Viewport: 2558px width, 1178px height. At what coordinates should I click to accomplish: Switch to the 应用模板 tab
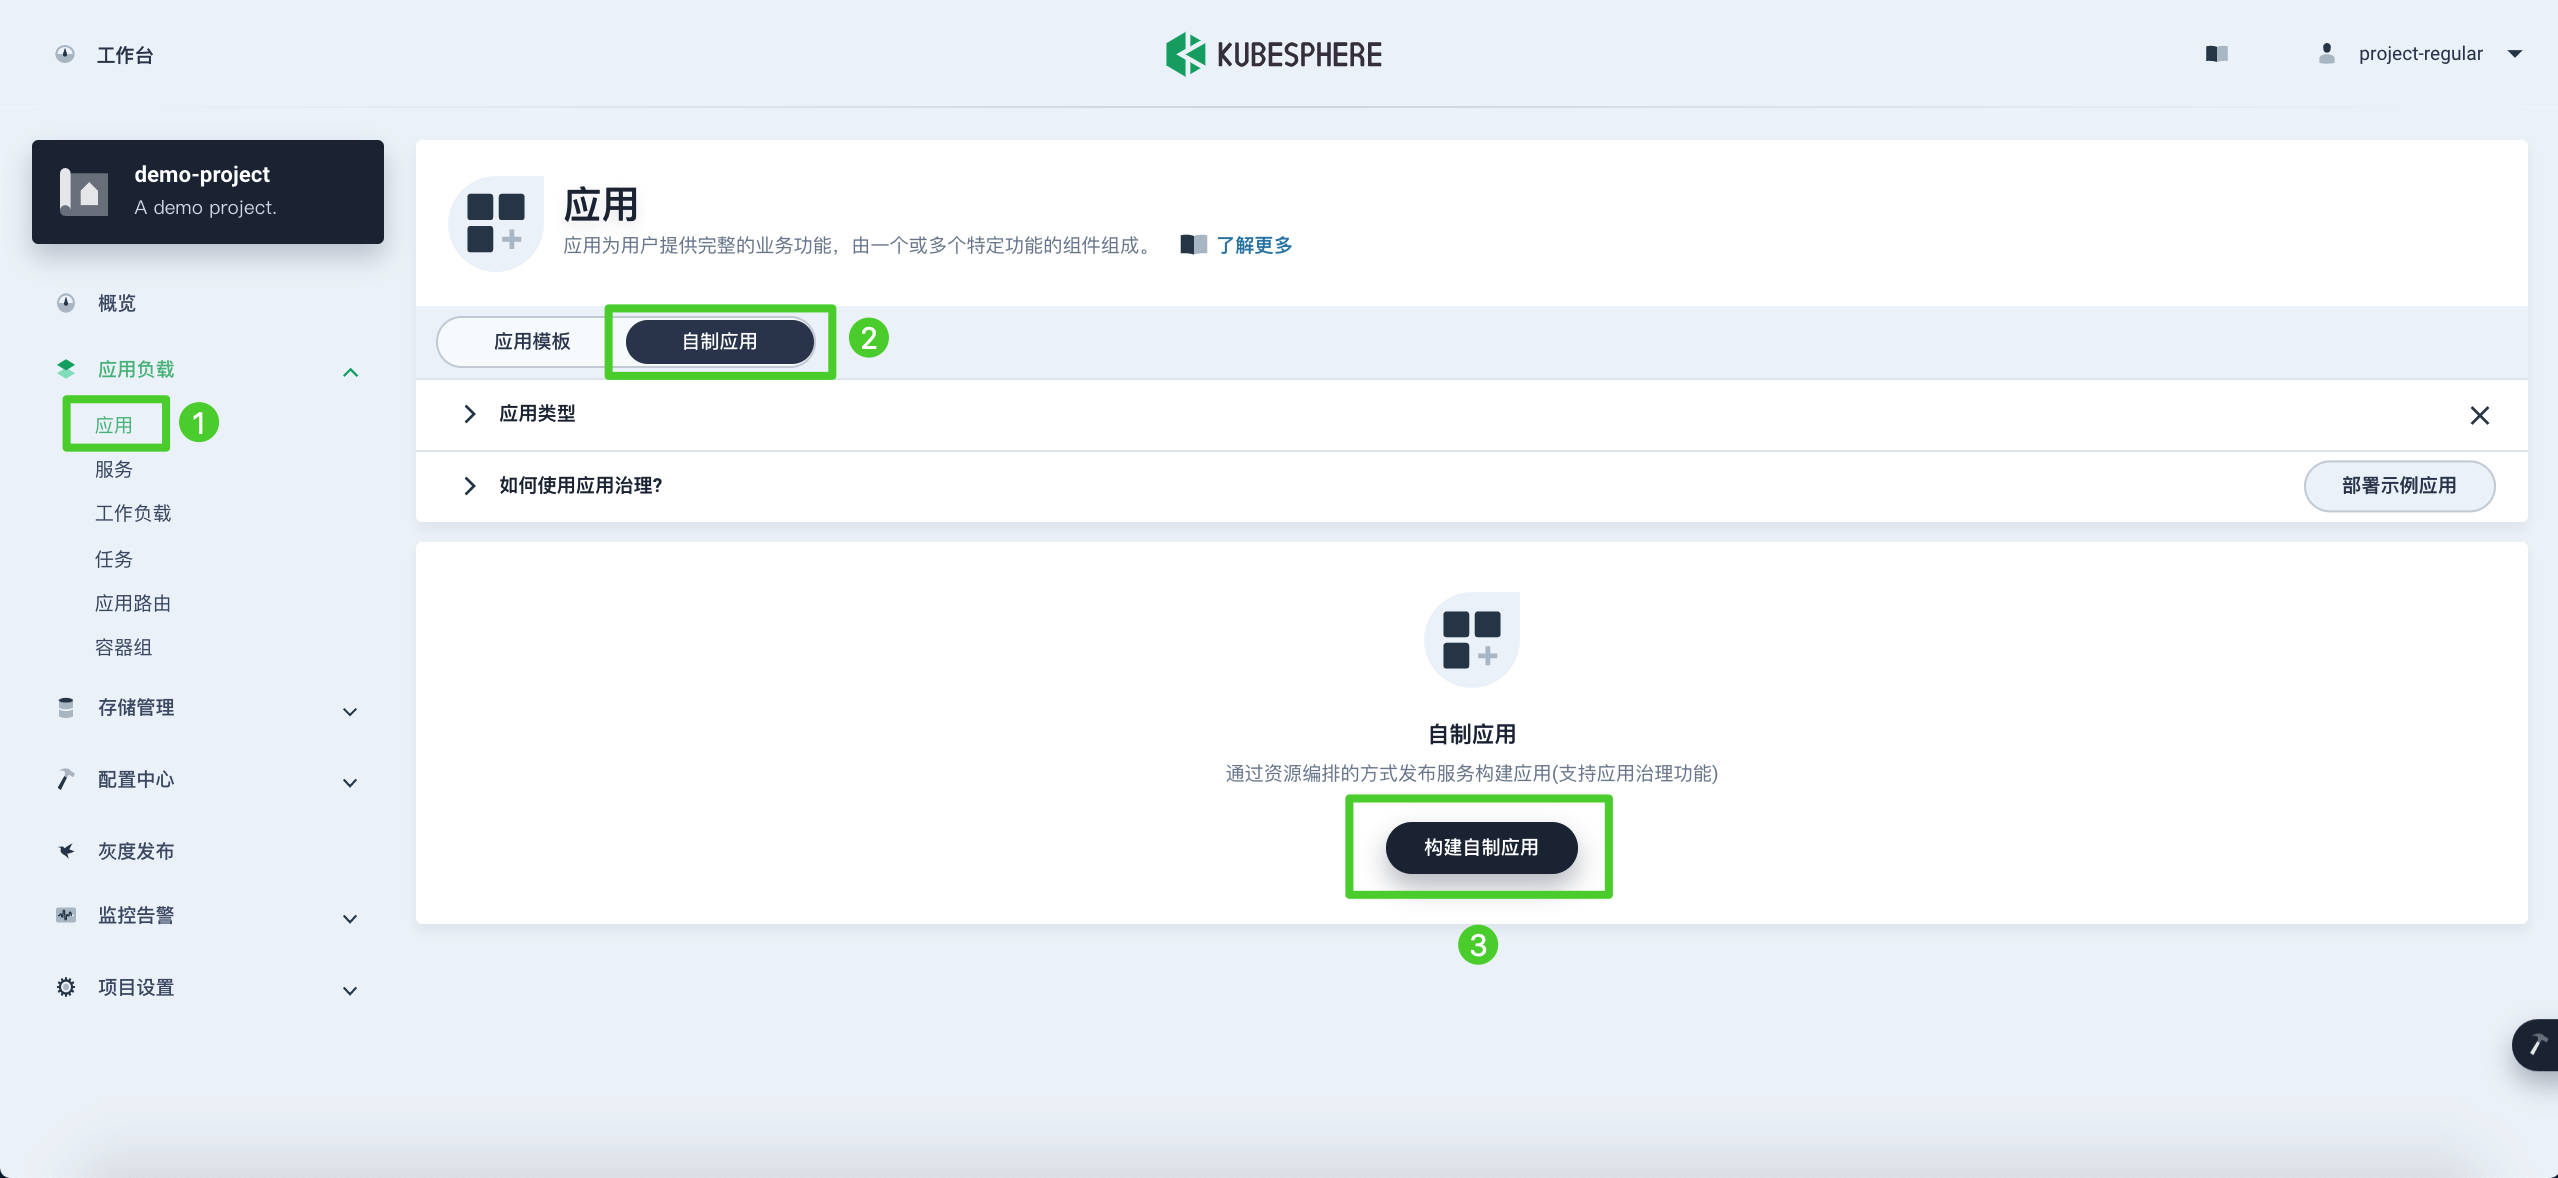[532, 342]
